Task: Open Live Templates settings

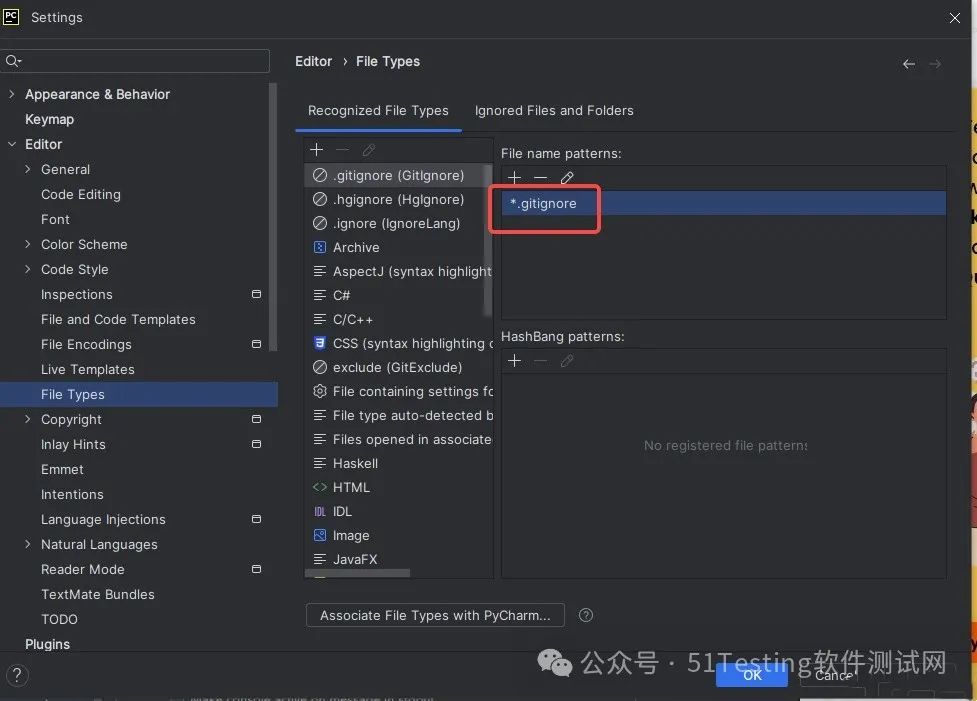Action: click(x=88, y=369)
